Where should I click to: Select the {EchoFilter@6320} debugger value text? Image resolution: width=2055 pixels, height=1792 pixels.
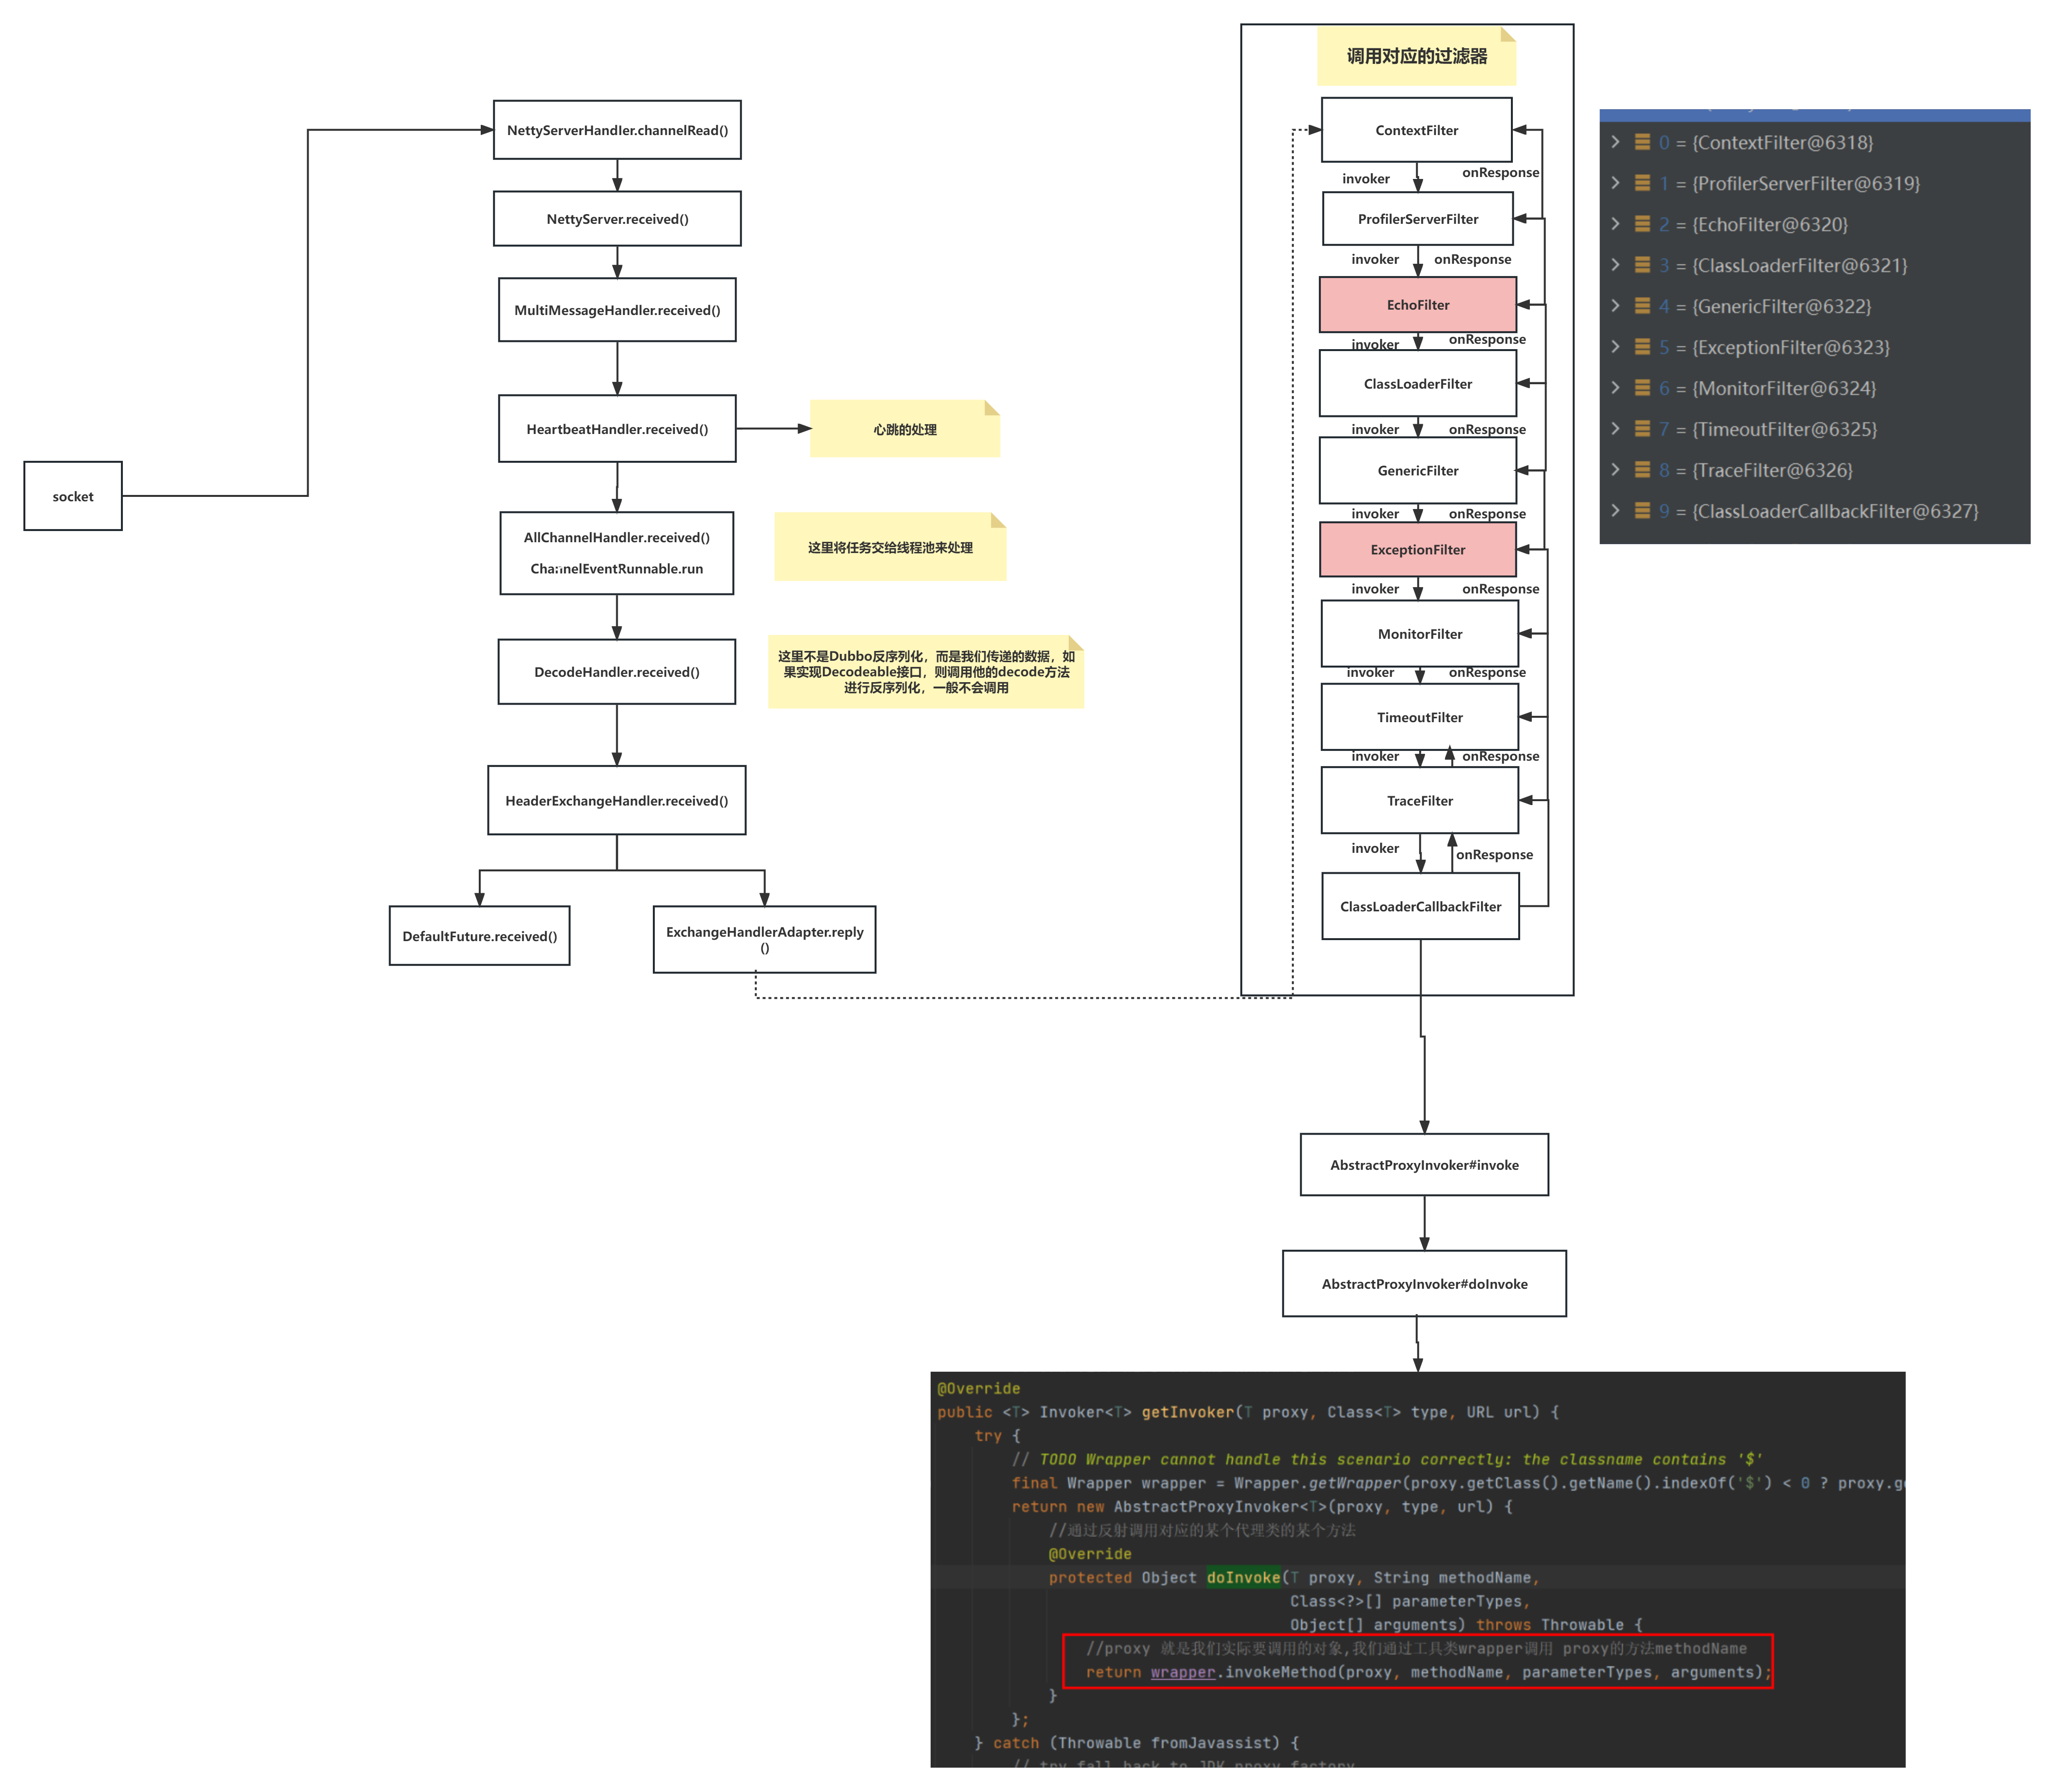click(1770, 225)
